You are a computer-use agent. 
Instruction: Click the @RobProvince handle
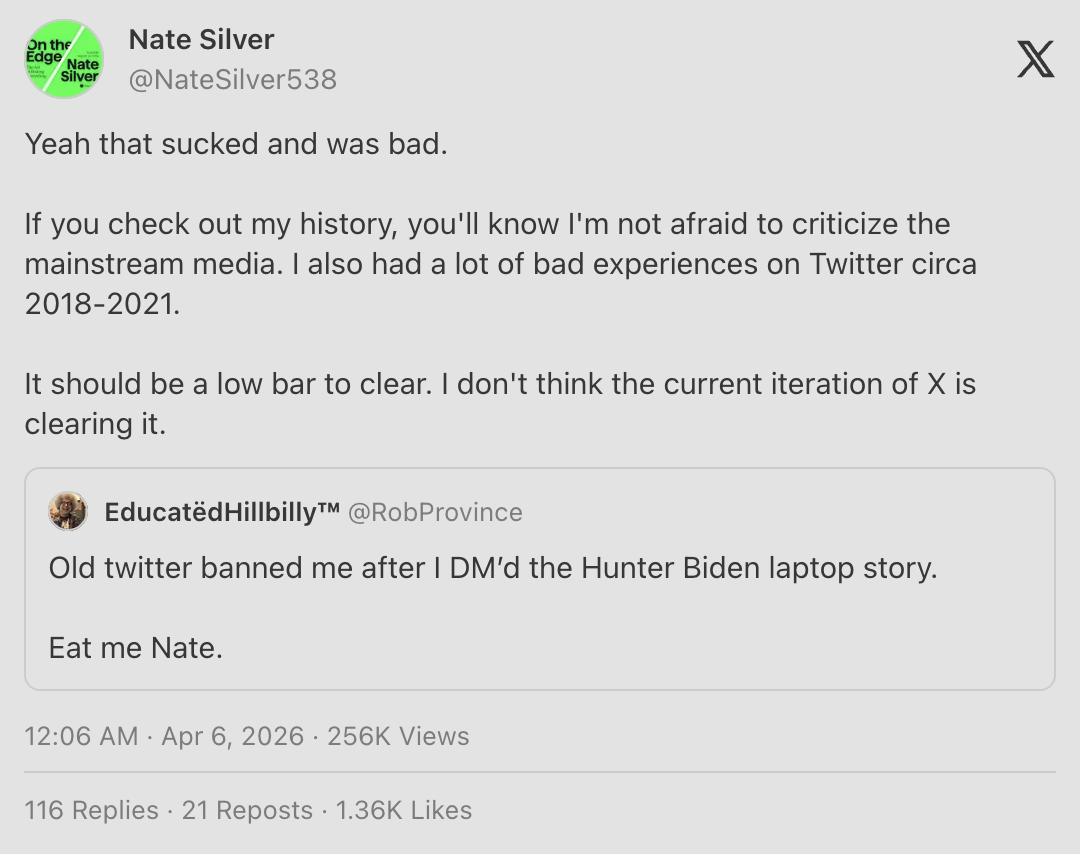pos(435,512)
